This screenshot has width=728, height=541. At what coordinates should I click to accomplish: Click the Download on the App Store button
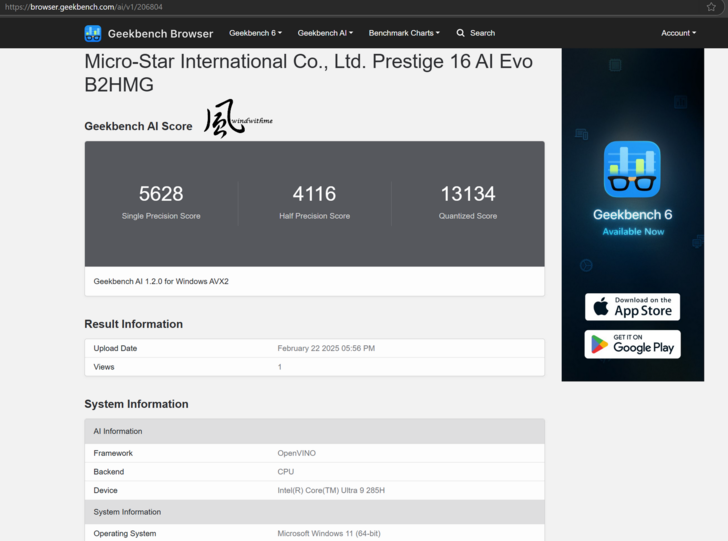(x=632, y=307)
